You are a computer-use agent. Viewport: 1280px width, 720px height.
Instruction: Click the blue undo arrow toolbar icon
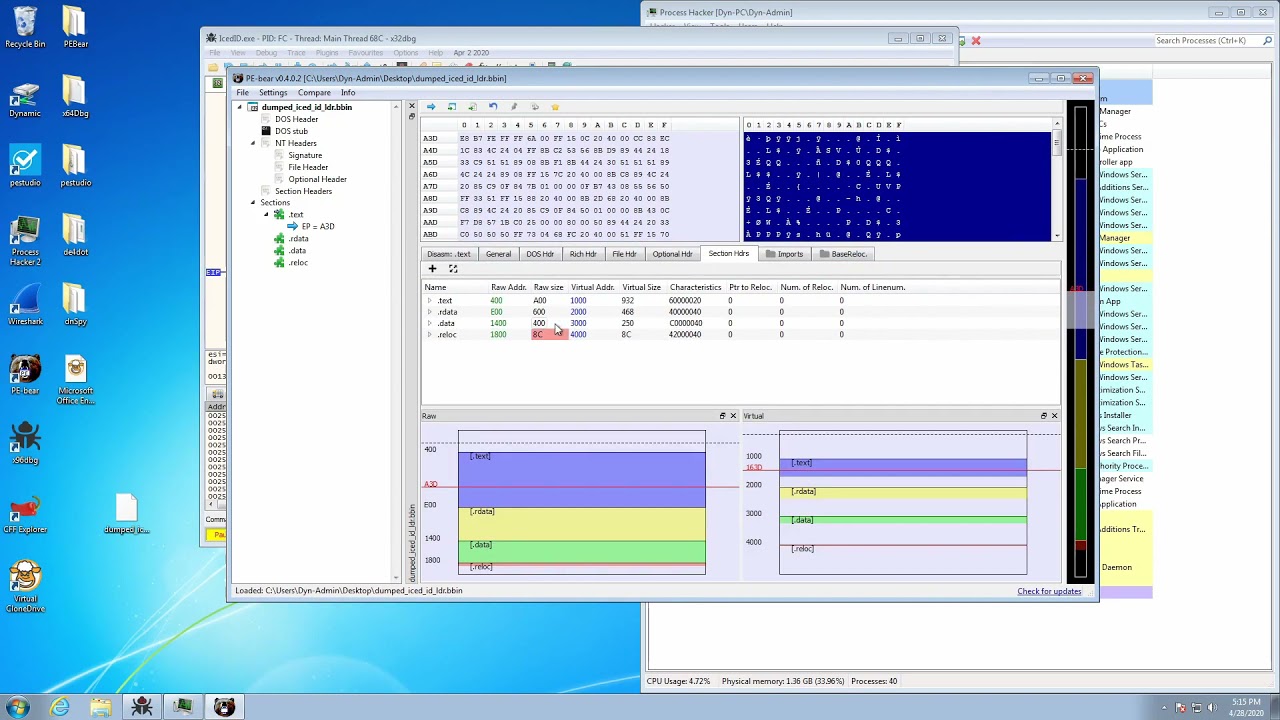[493, 107]
